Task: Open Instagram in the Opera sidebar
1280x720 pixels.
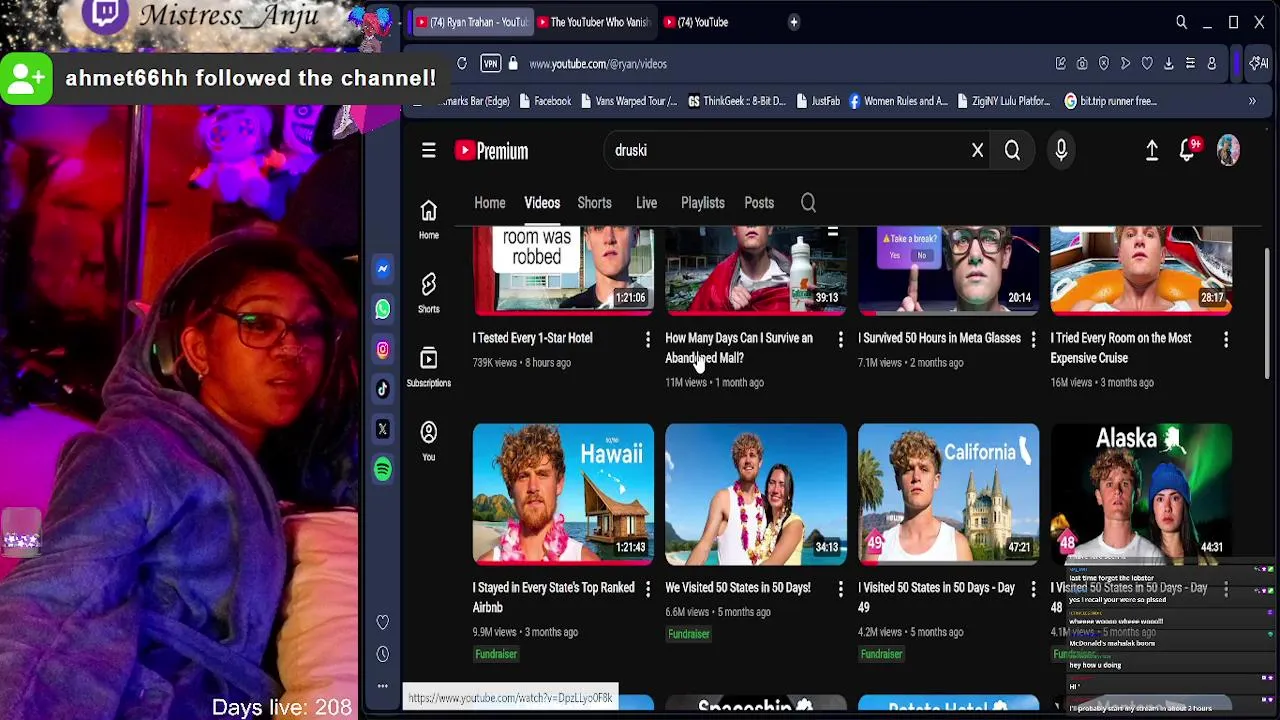Action: pyautogui.click(x=382, y=349)
